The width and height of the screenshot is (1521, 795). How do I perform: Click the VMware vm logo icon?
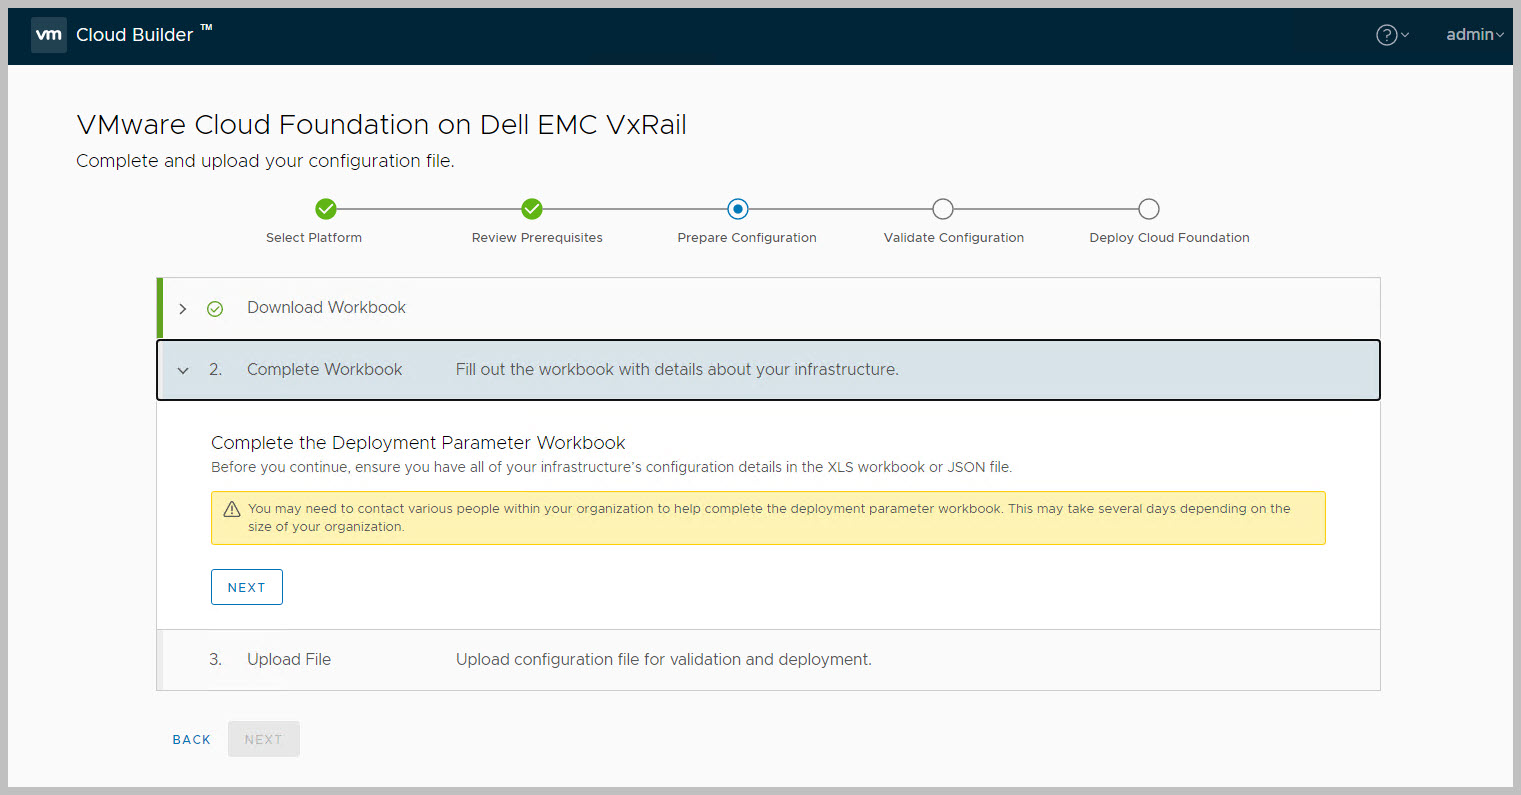tap(48, 35)
